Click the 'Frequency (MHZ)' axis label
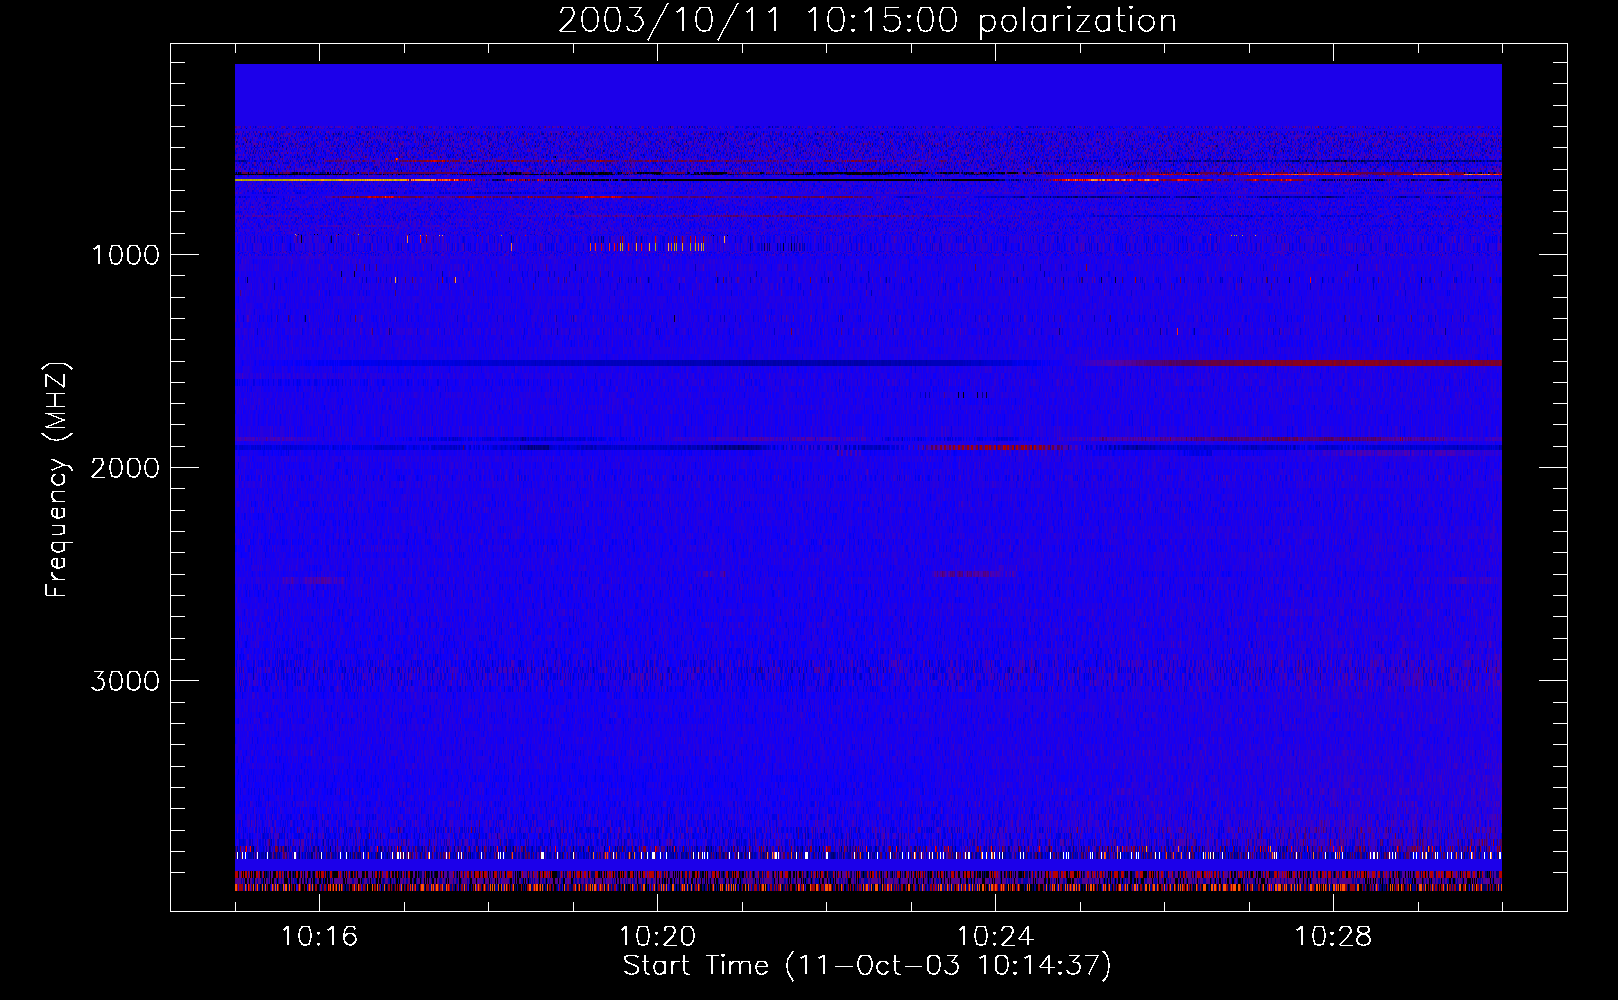Image resolution: width=1618 pixels, height=1000 pixels. click(57, 480)
